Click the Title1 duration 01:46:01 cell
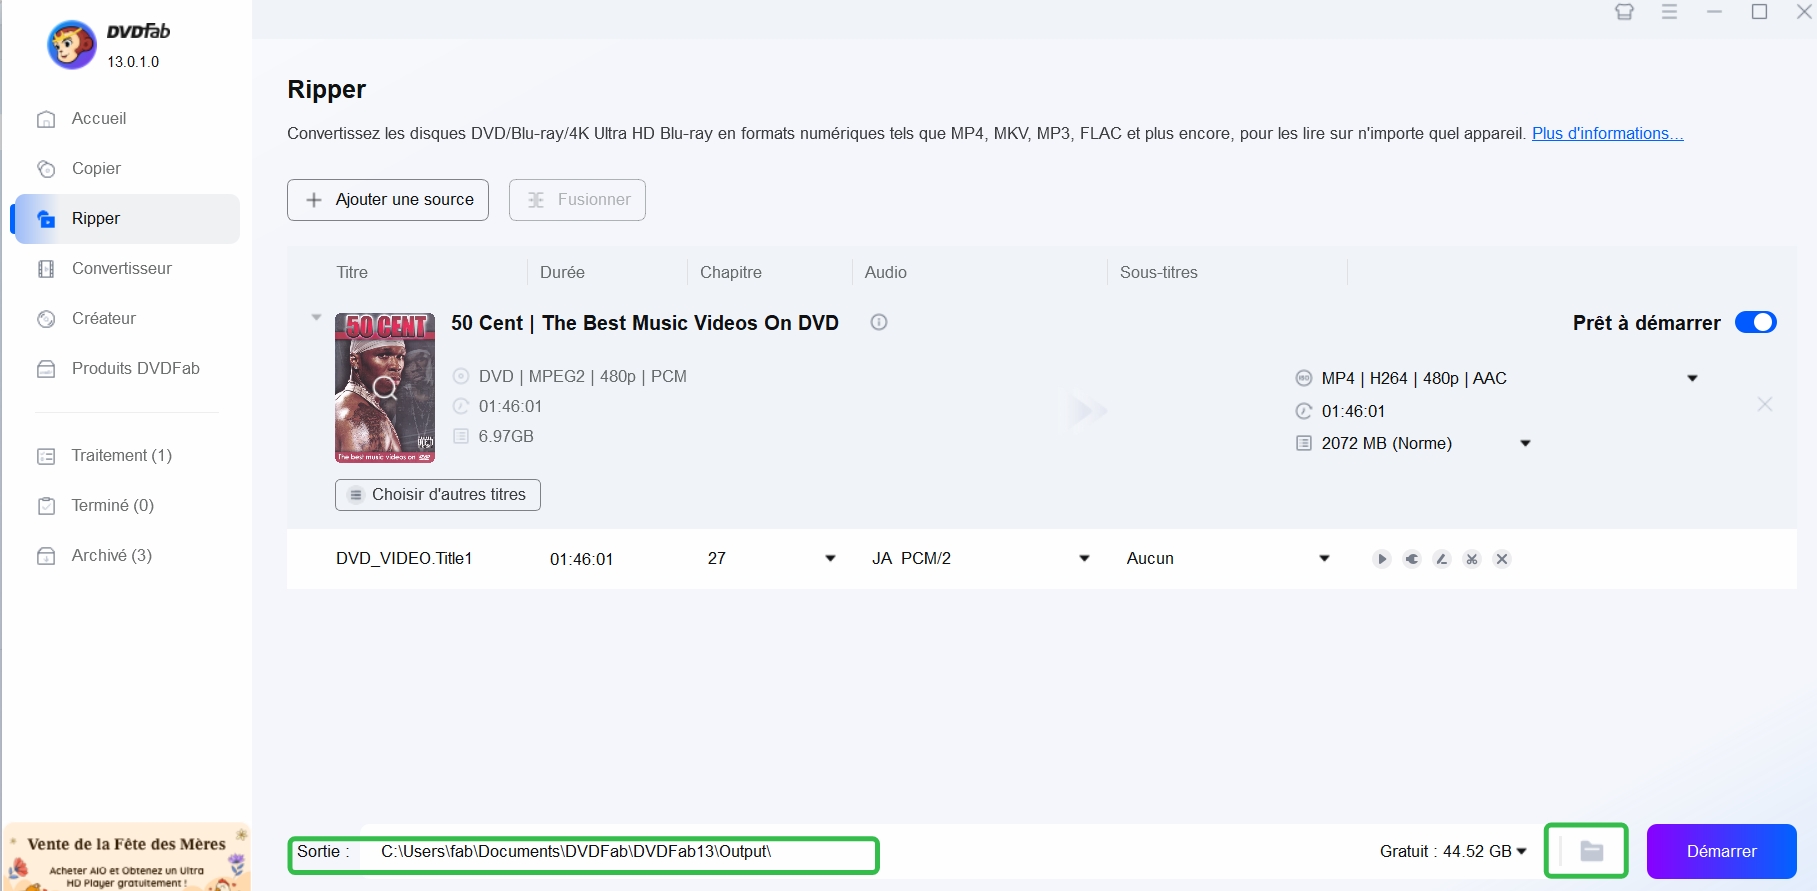Image resolution: width=1817 pixels, height=891 pixels. (581, 559)
